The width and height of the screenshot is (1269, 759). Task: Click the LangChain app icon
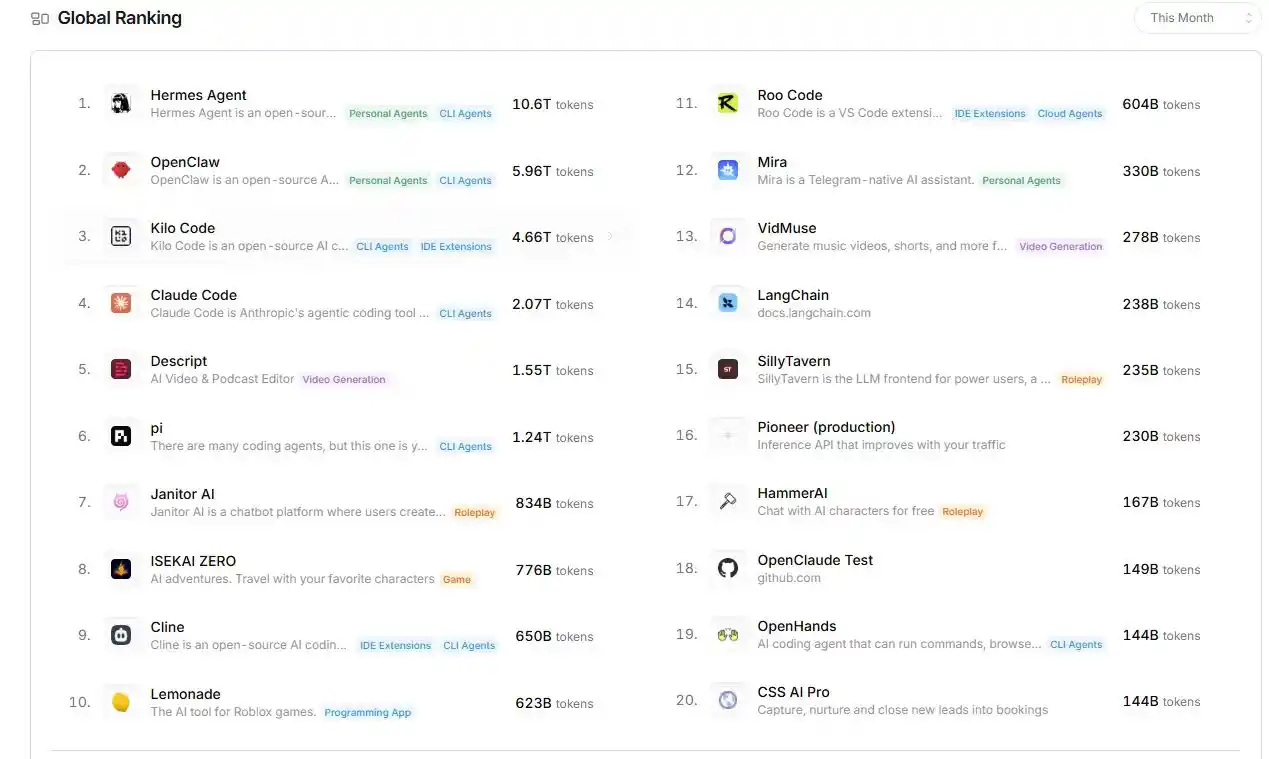click(728, 304)
